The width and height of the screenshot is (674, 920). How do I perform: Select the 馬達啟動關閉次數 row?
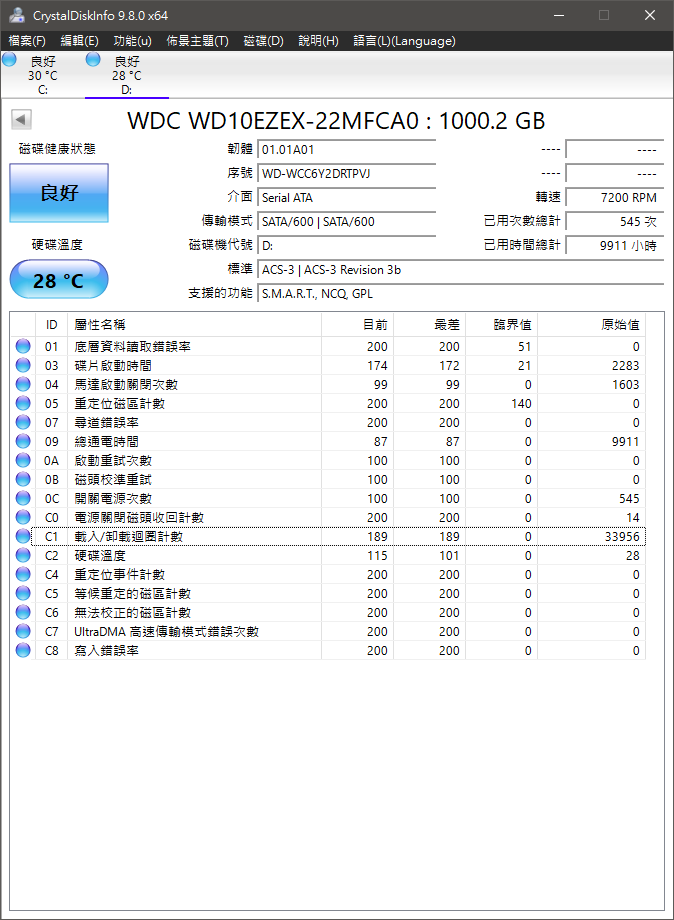point(328,384)
